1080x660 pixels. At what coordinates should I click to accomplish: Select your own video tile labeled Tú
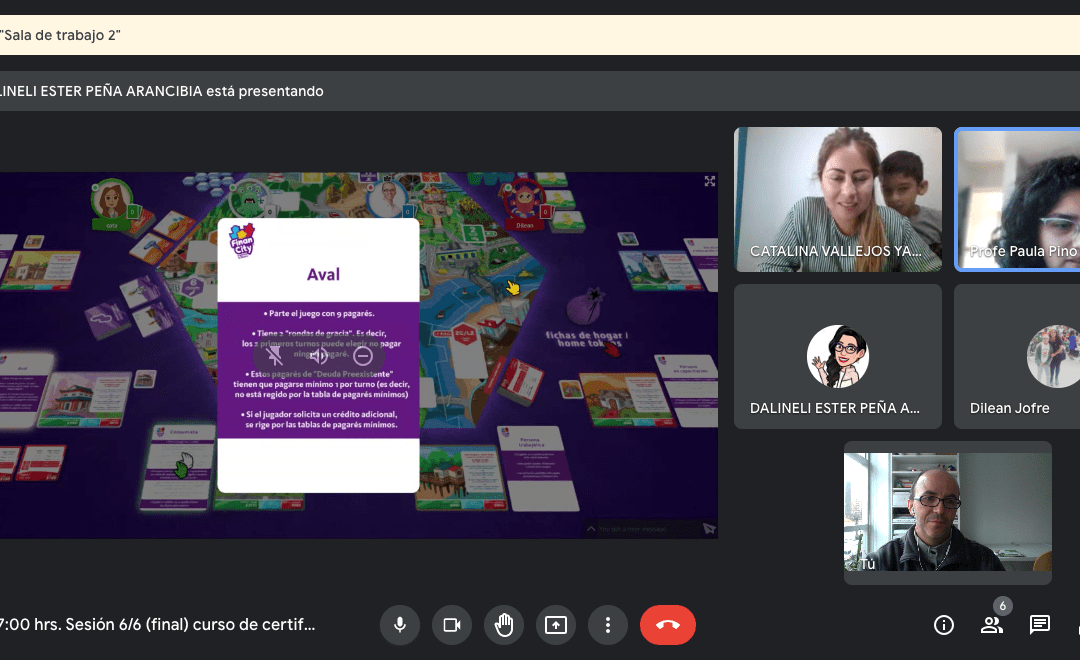point(948,513)
